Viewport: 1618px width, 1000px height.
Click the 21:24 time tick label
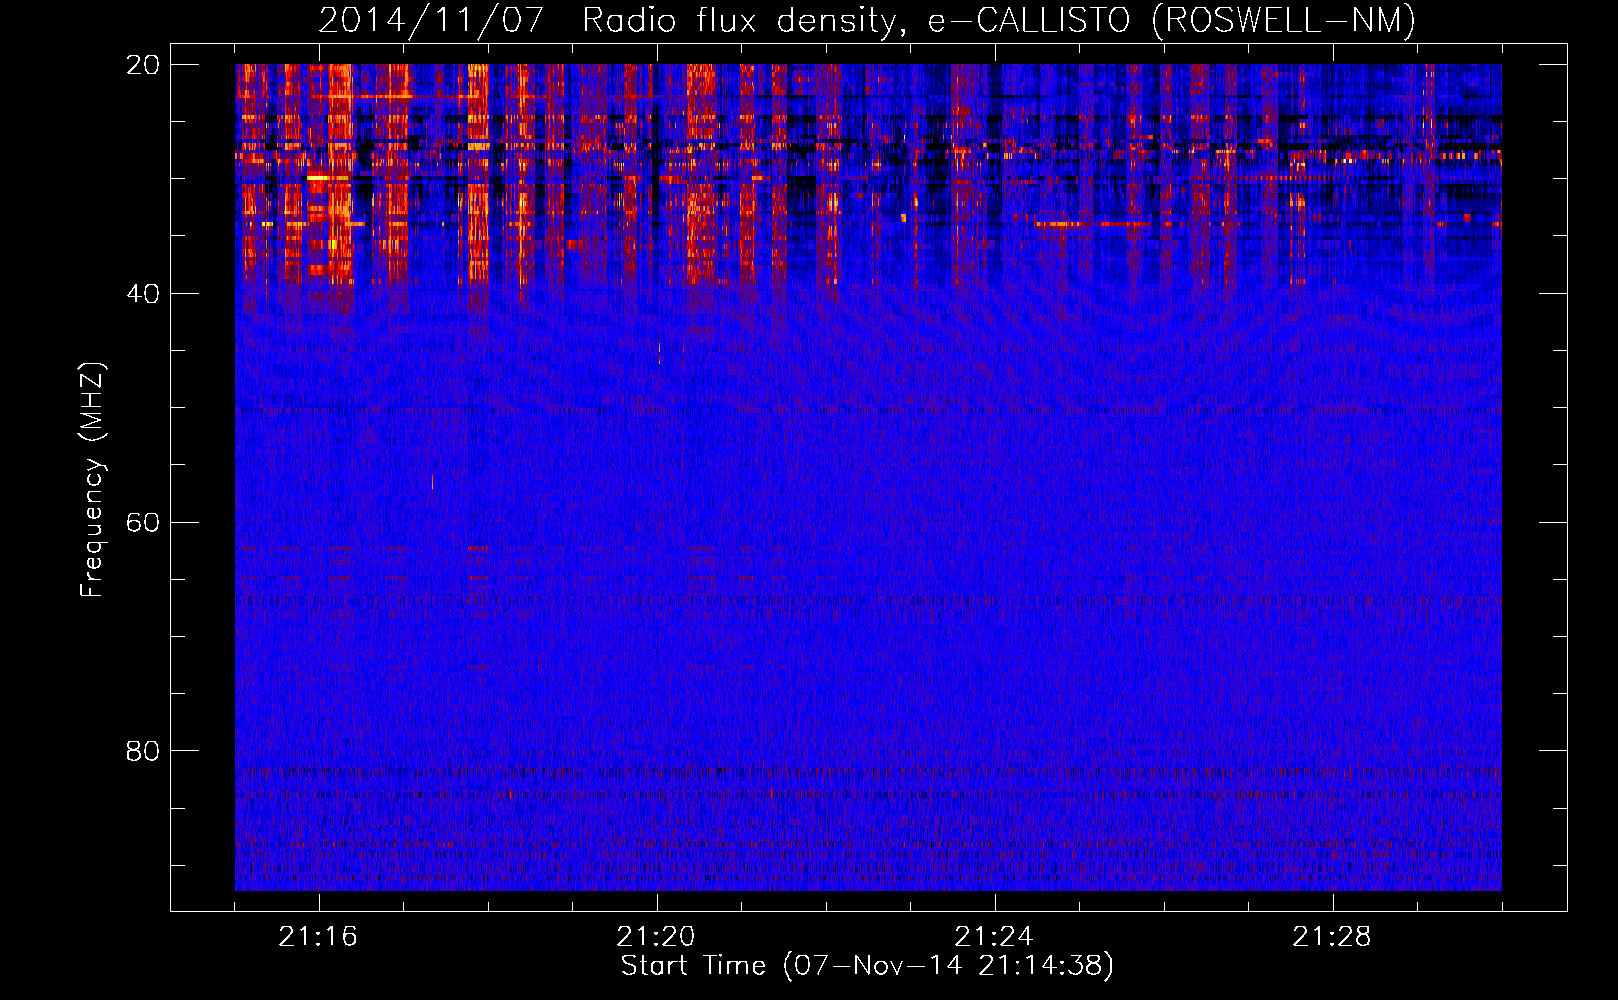(x=994, y=937)
